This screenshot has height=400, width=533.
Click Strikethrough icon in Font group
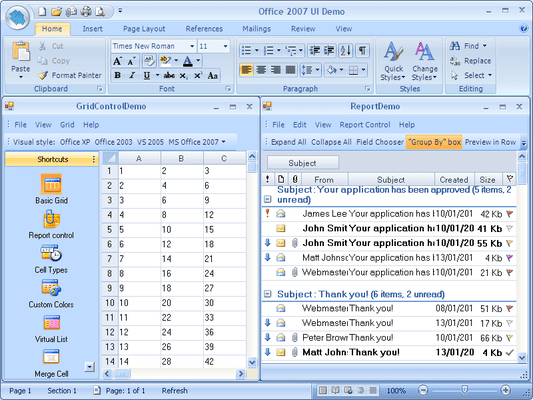tap(169, 75)
